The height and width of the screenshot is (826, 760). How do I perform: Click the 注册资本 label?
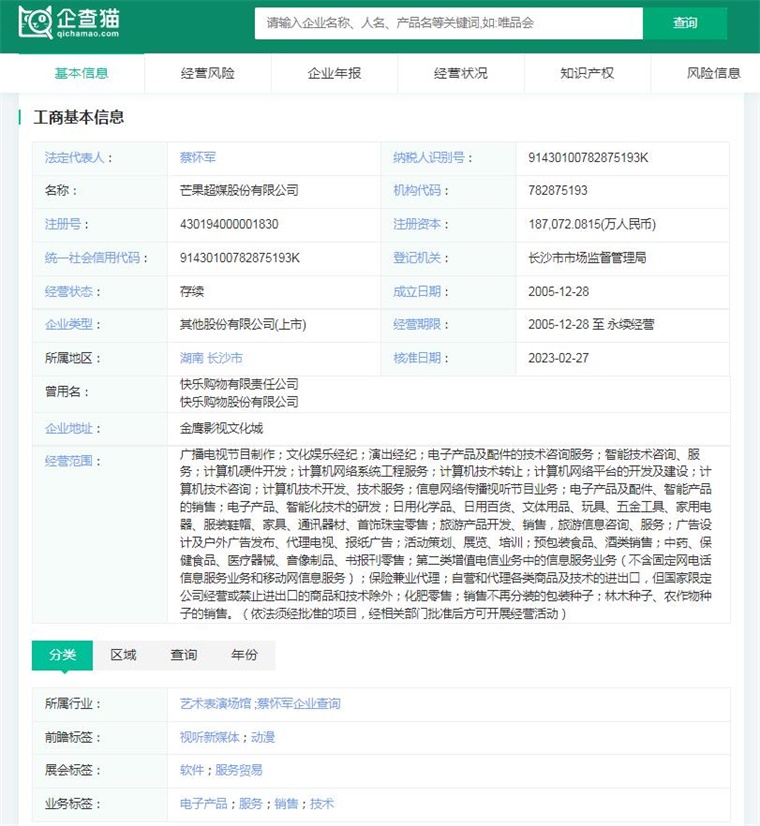pyautogui.click(x=417, y=224)
